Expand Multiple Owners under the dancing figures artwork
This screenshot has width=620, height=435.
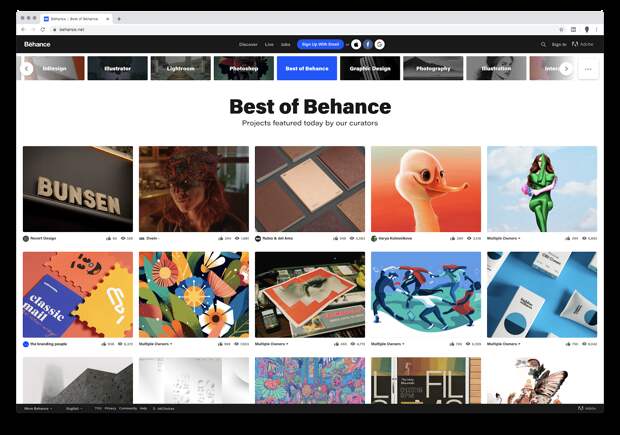pyautogui.click(x=388, y=344)
